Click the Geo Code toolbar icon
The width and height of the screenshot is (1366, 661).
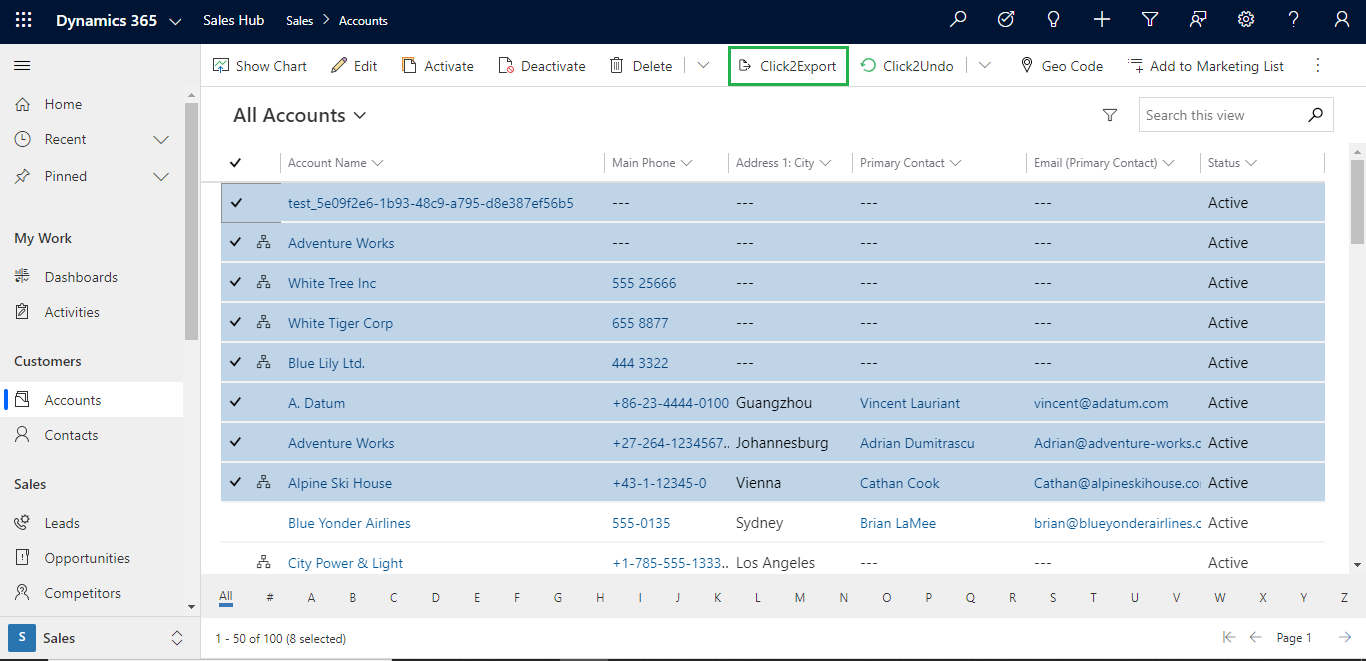pyautogui.click(x=1062, y=65)
